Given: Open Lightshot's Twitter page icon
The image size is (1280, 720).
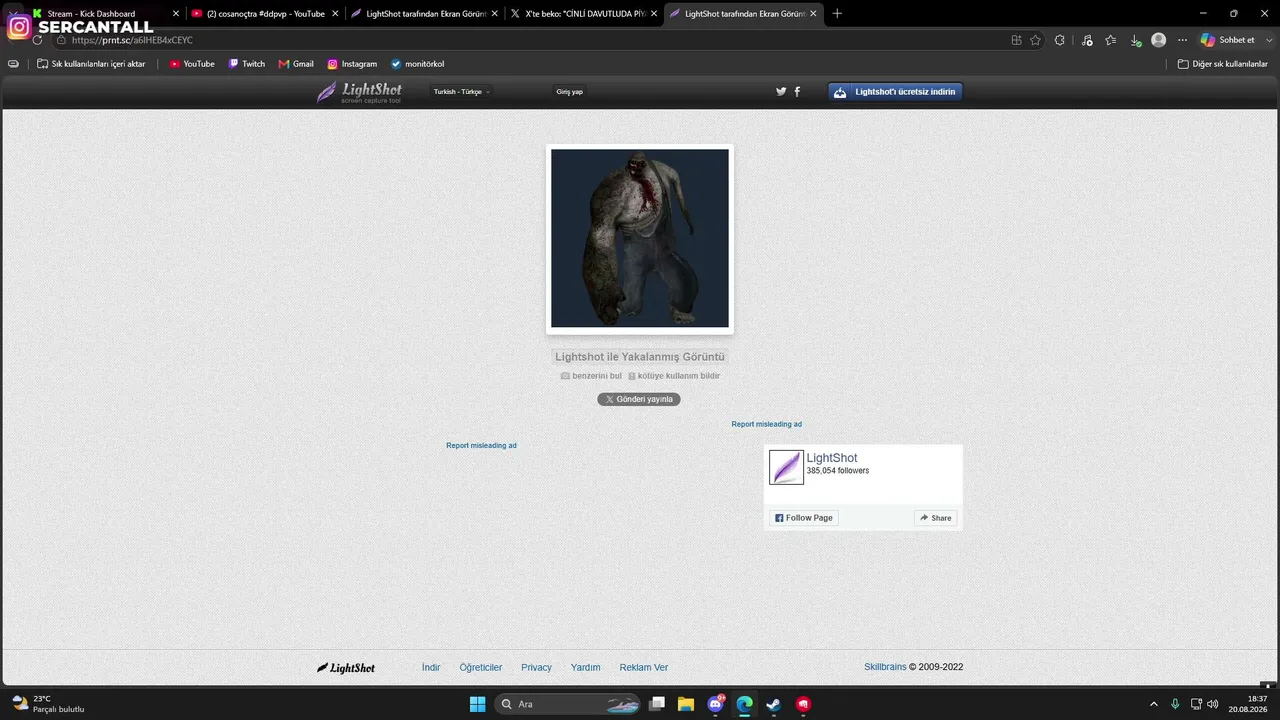Looking at the screenshot, I should click(x=781, y=91).
